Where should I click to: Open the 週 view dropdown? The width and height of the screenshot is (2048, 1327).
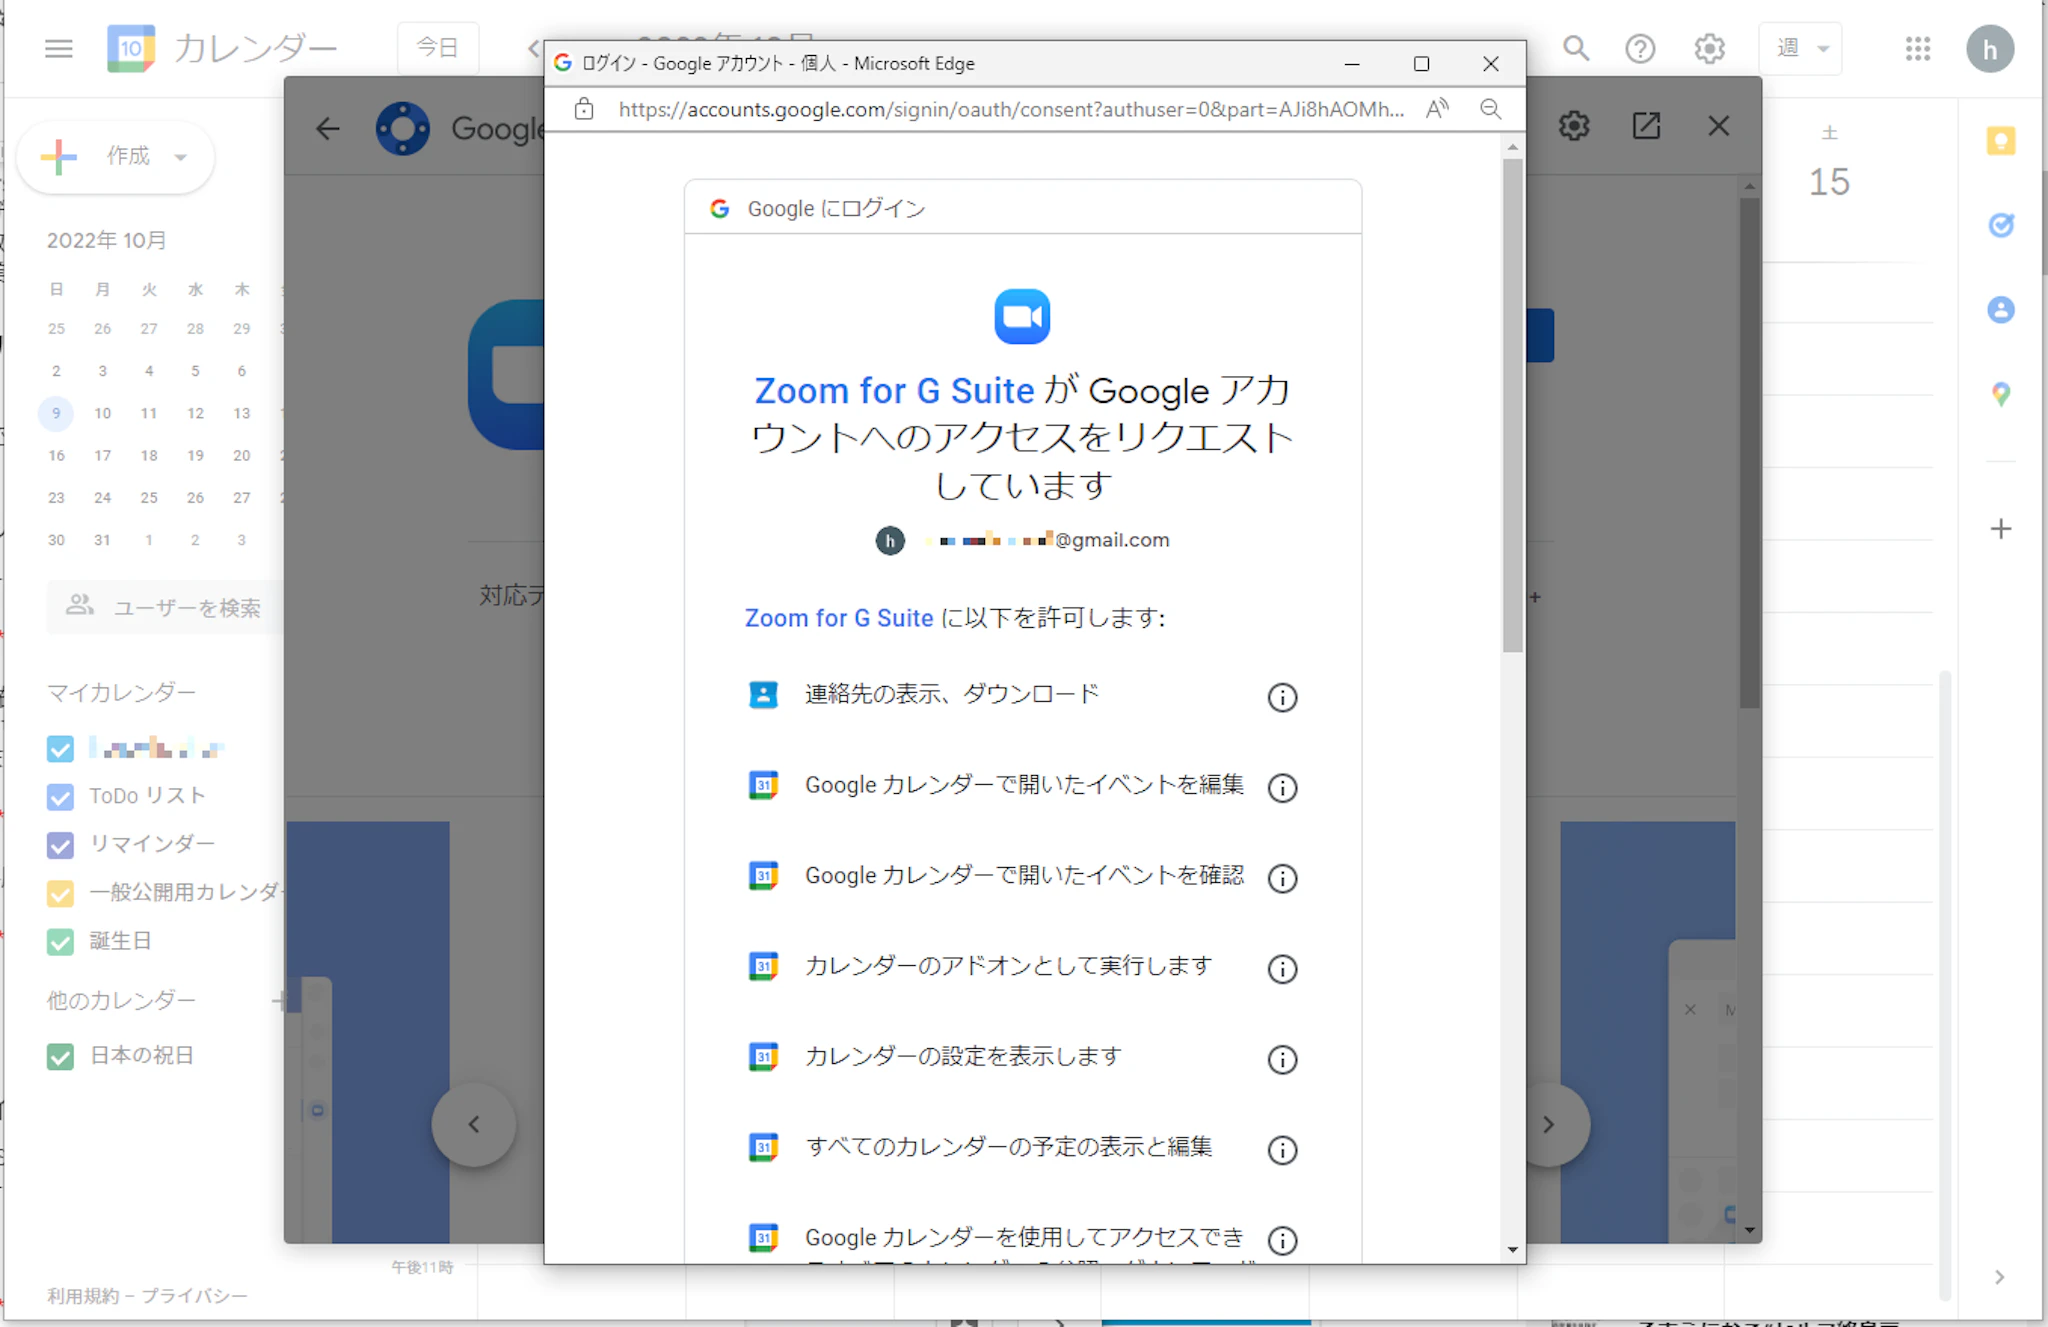1801,48
